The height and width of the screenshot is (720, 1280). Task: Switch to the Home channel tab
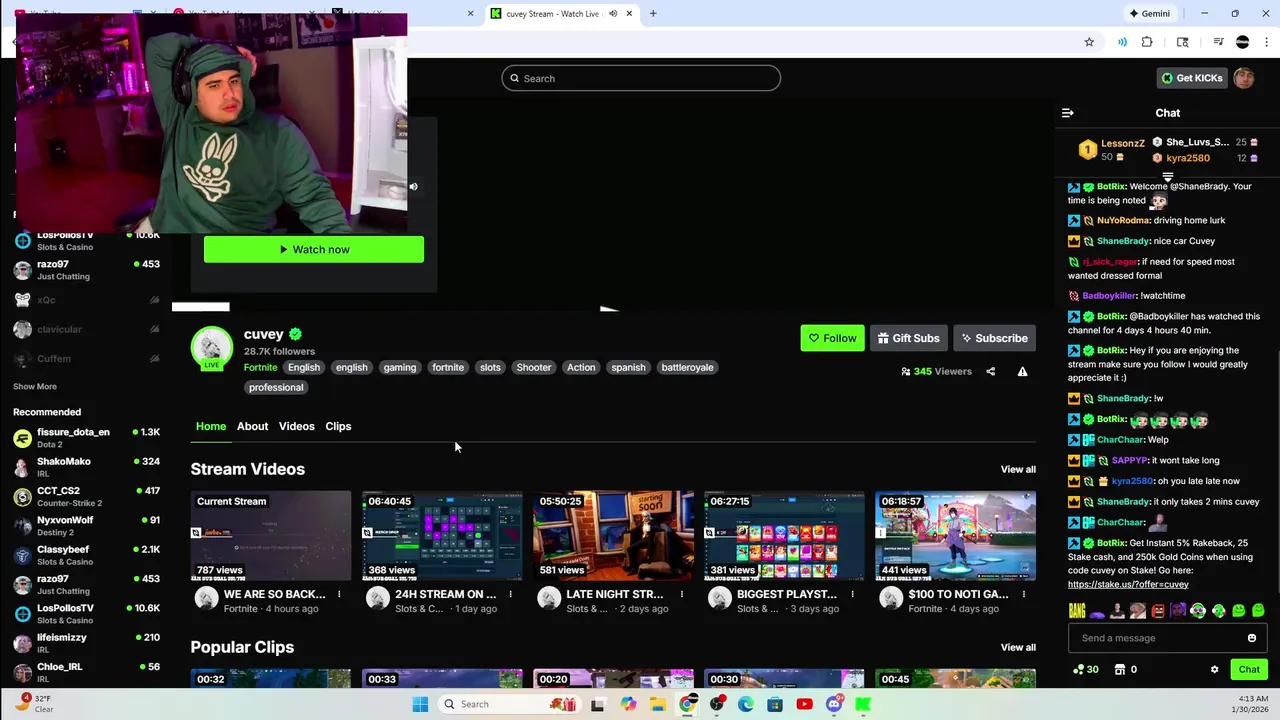[211, 426]
